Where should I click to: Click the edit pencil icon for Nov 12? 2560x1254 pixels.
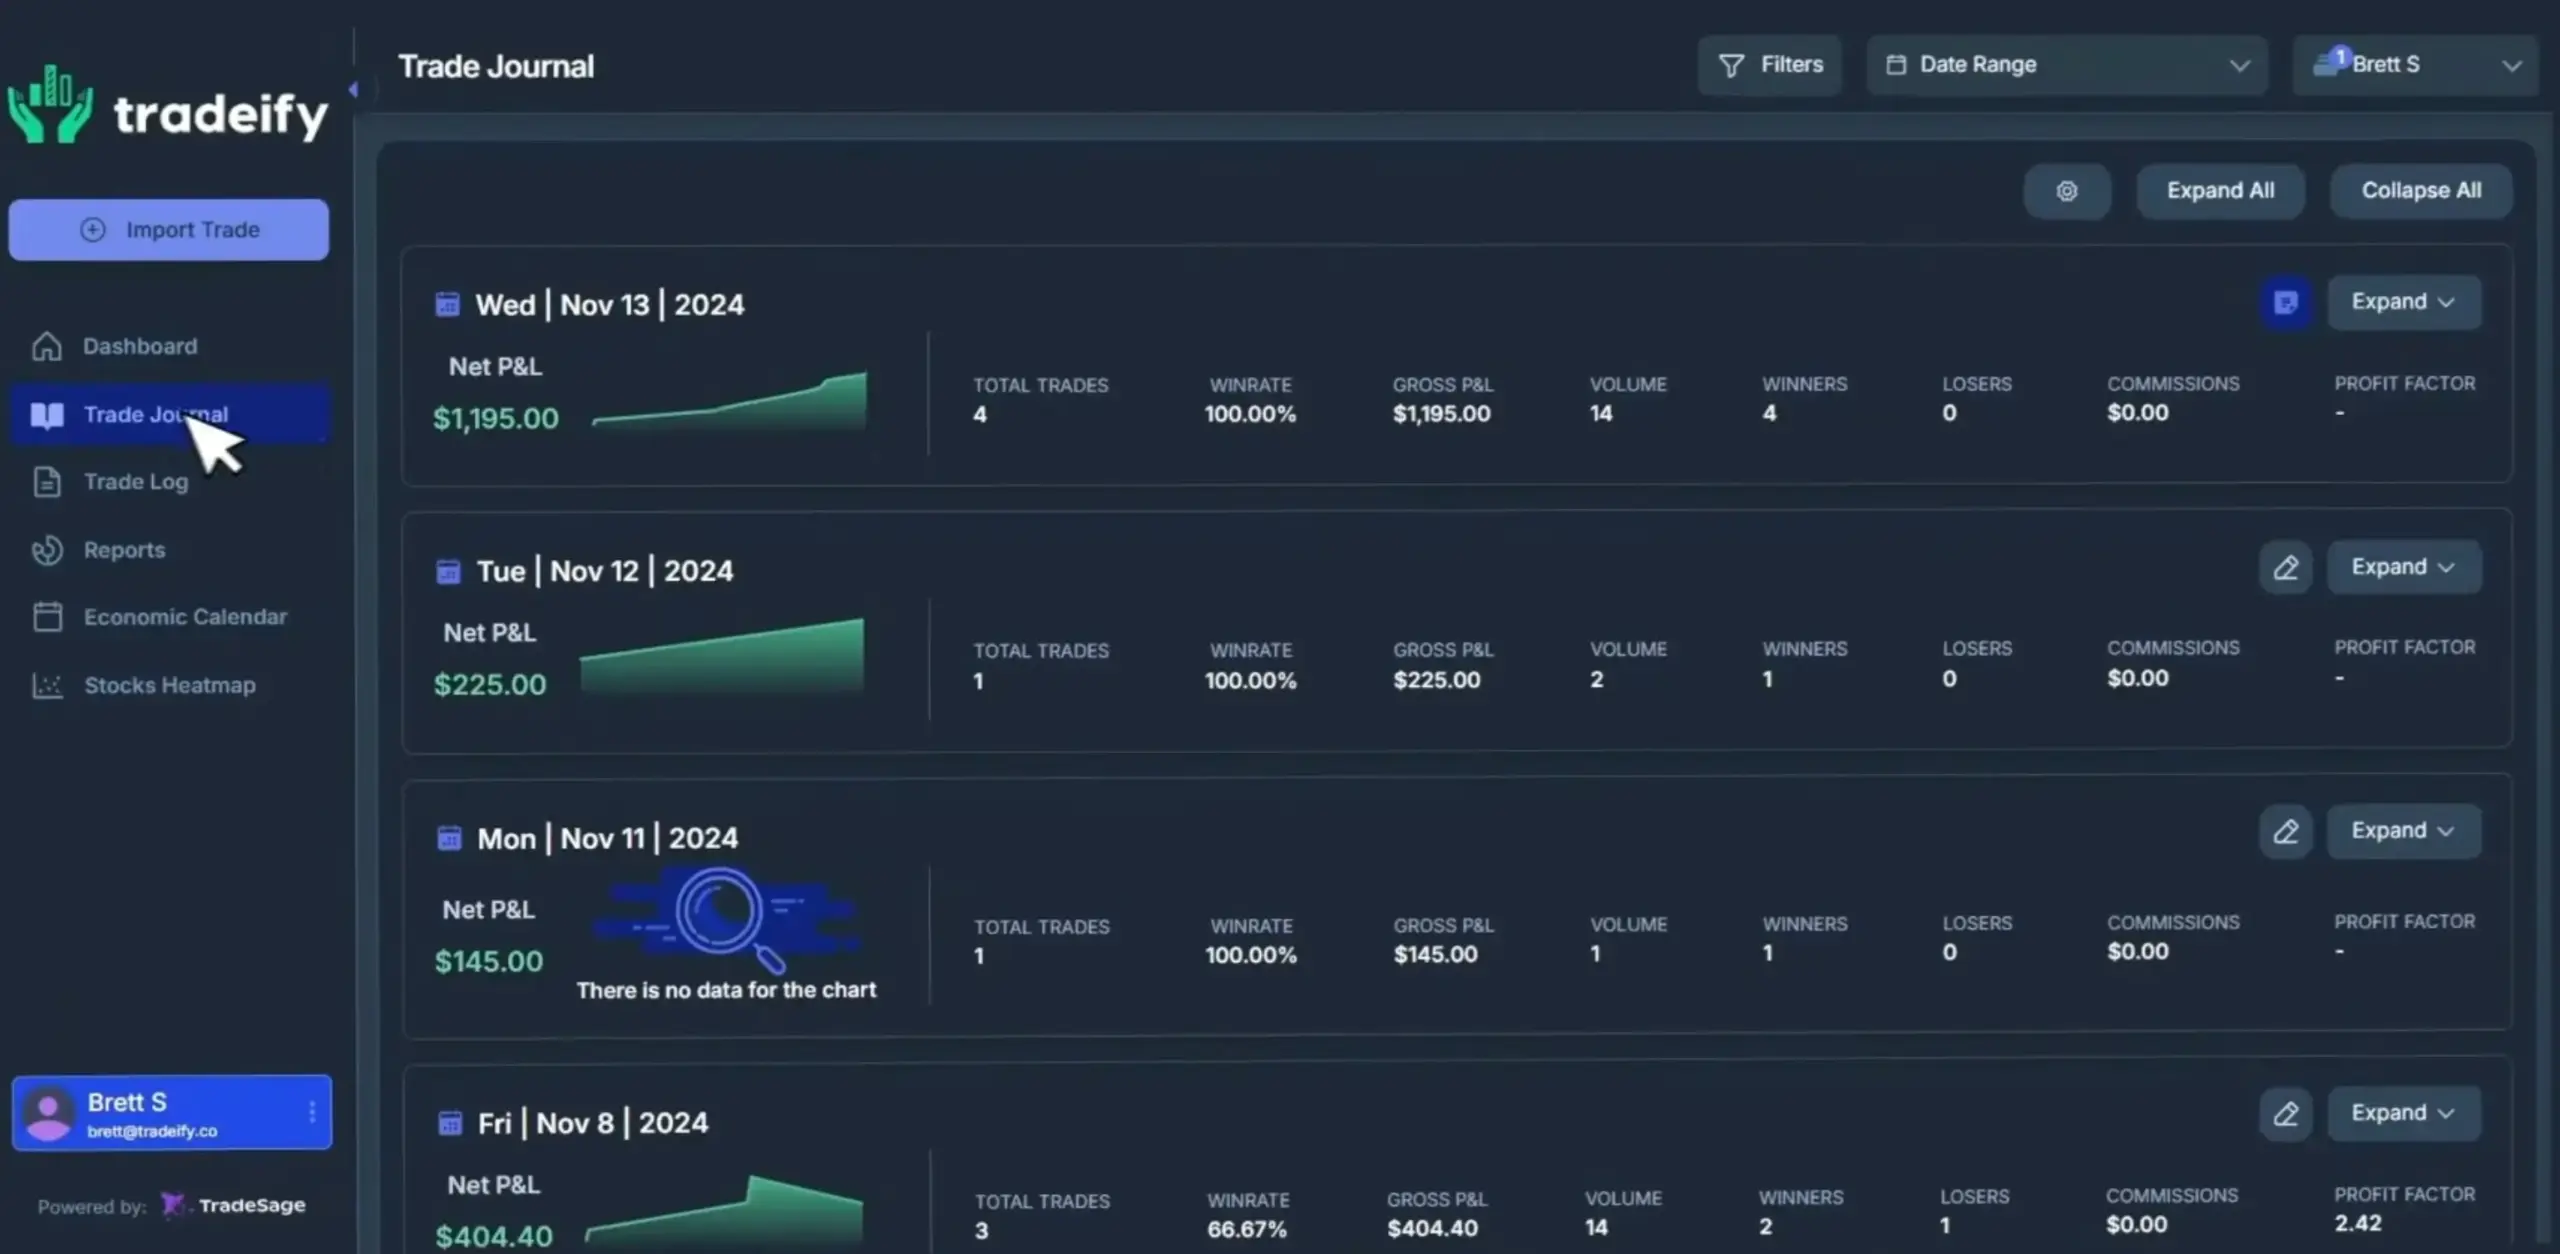[2285, 568]
